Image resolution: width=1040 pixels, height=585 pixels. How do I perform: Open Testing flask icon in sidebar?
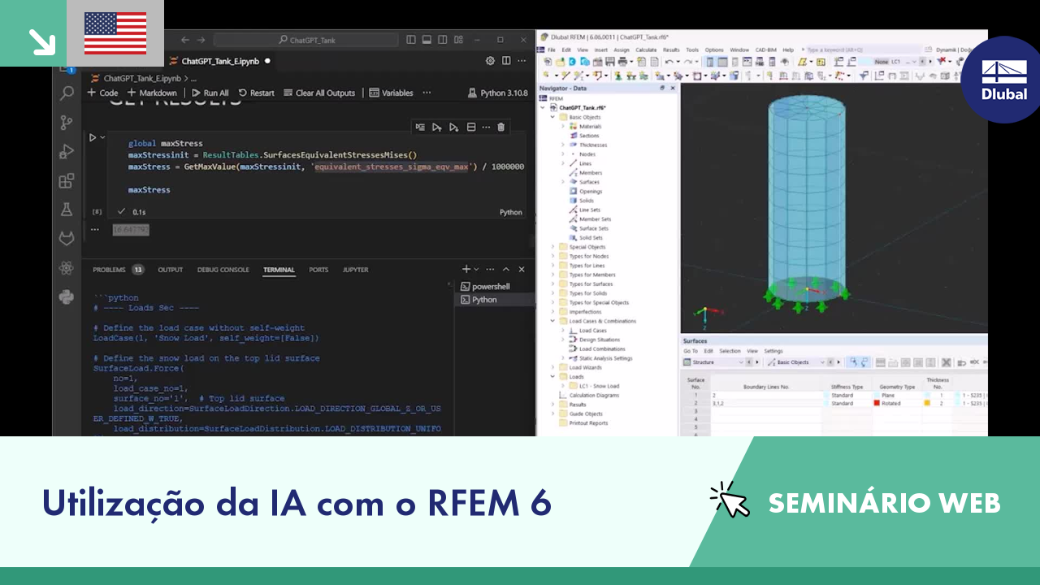click(66, 210)
